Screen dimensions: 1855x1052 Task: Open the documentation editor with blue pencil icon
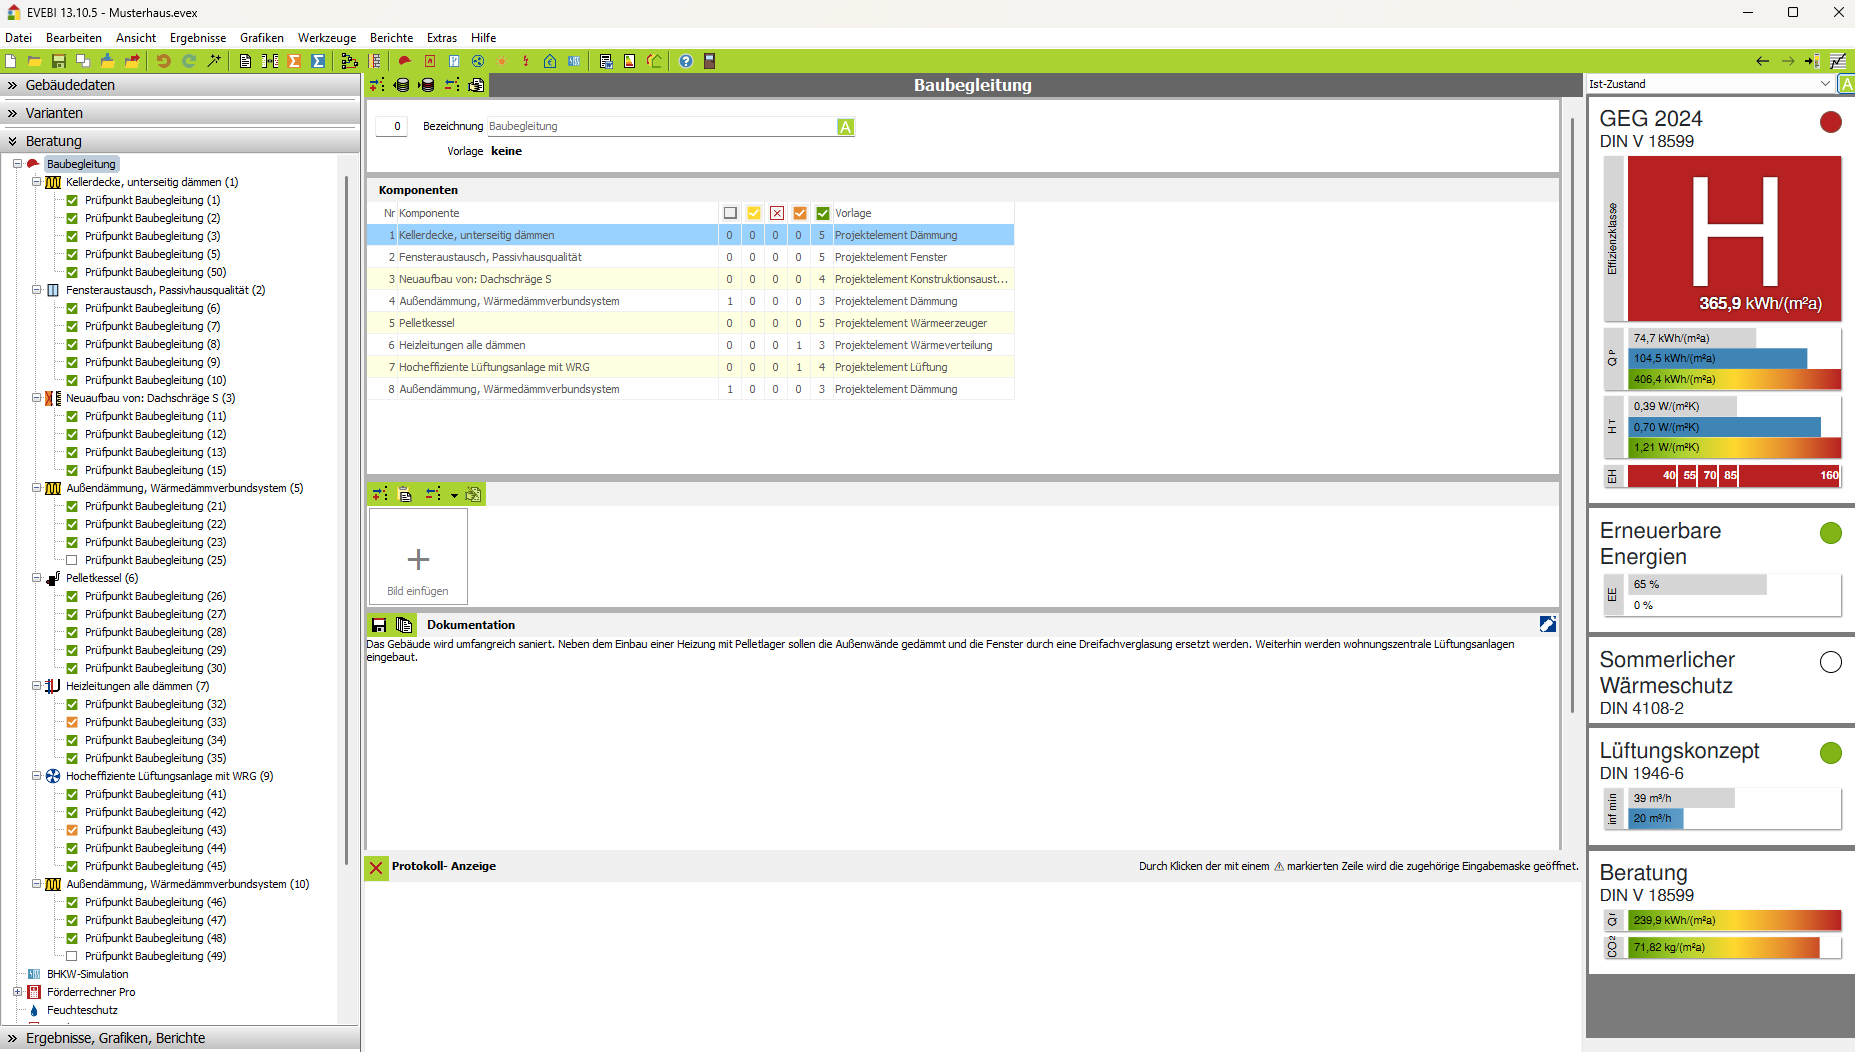1547,625
